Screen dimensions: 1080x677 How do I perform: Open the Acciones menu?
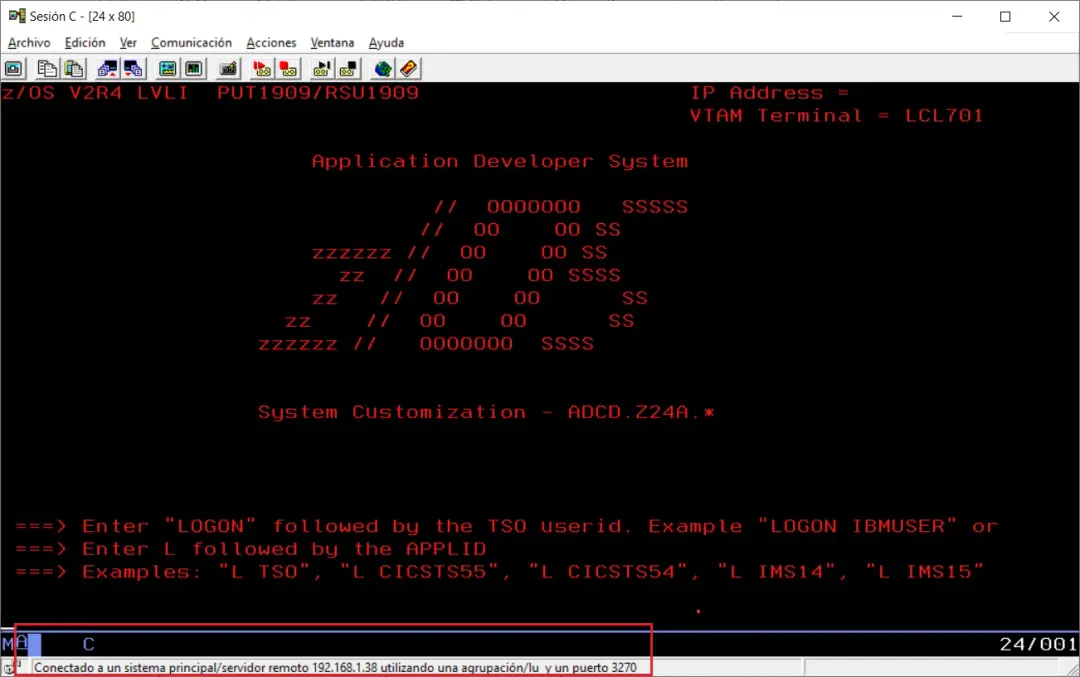tap(271, 43)
